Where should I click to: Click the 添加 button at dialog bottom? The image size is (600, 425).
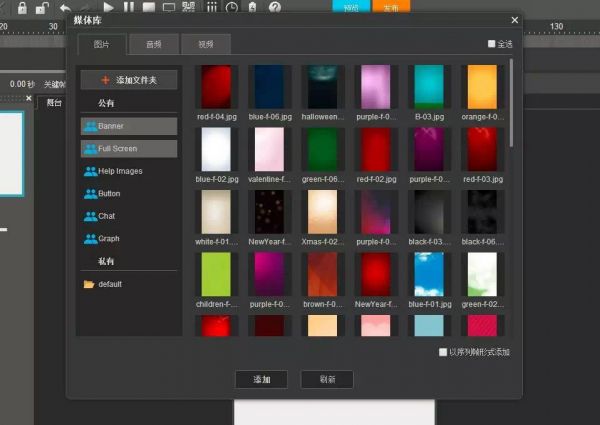click(261, 379)
